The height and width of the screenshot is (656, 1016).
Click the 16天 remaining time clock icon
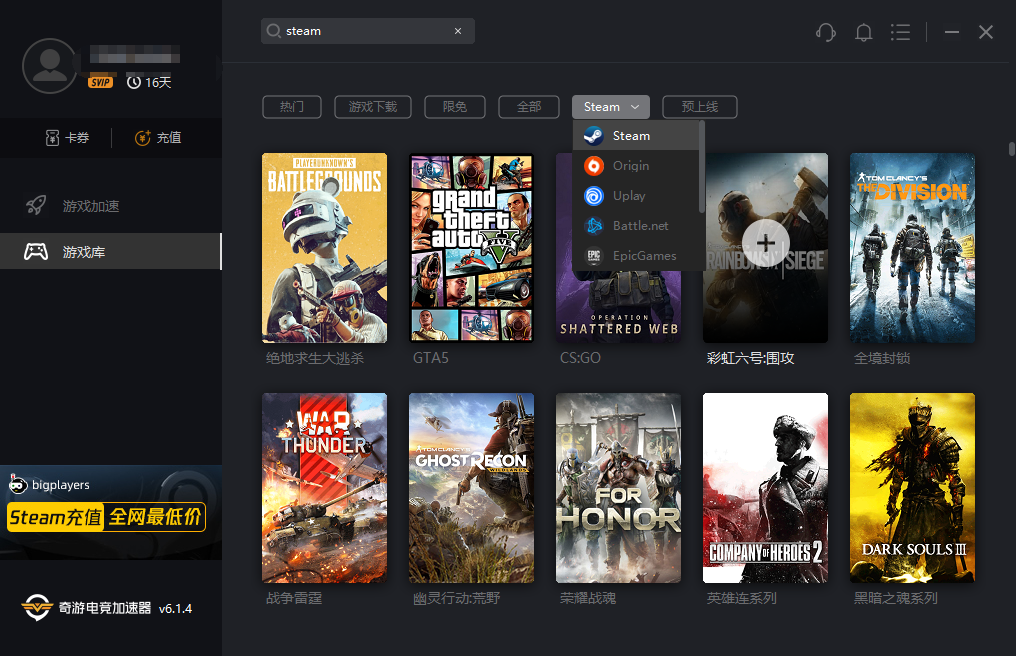click(133, 82)
